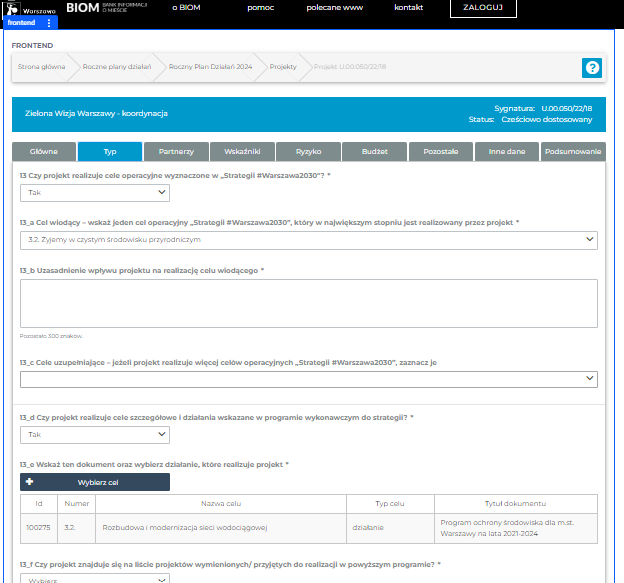
Task: Click the ZALOGUJ login button
Action: click(x=483, y=8)
